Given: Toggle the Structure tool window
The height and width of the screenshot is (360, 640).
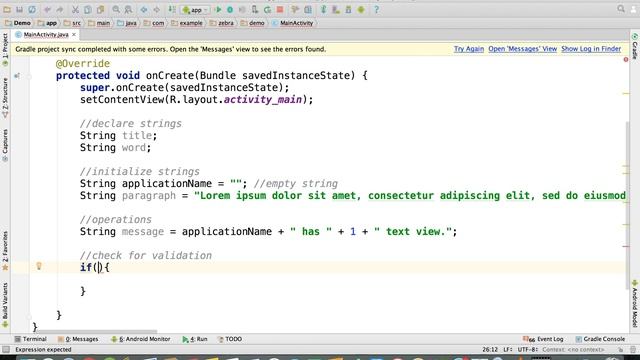Looking at the screenshot, I should [5, 98].
